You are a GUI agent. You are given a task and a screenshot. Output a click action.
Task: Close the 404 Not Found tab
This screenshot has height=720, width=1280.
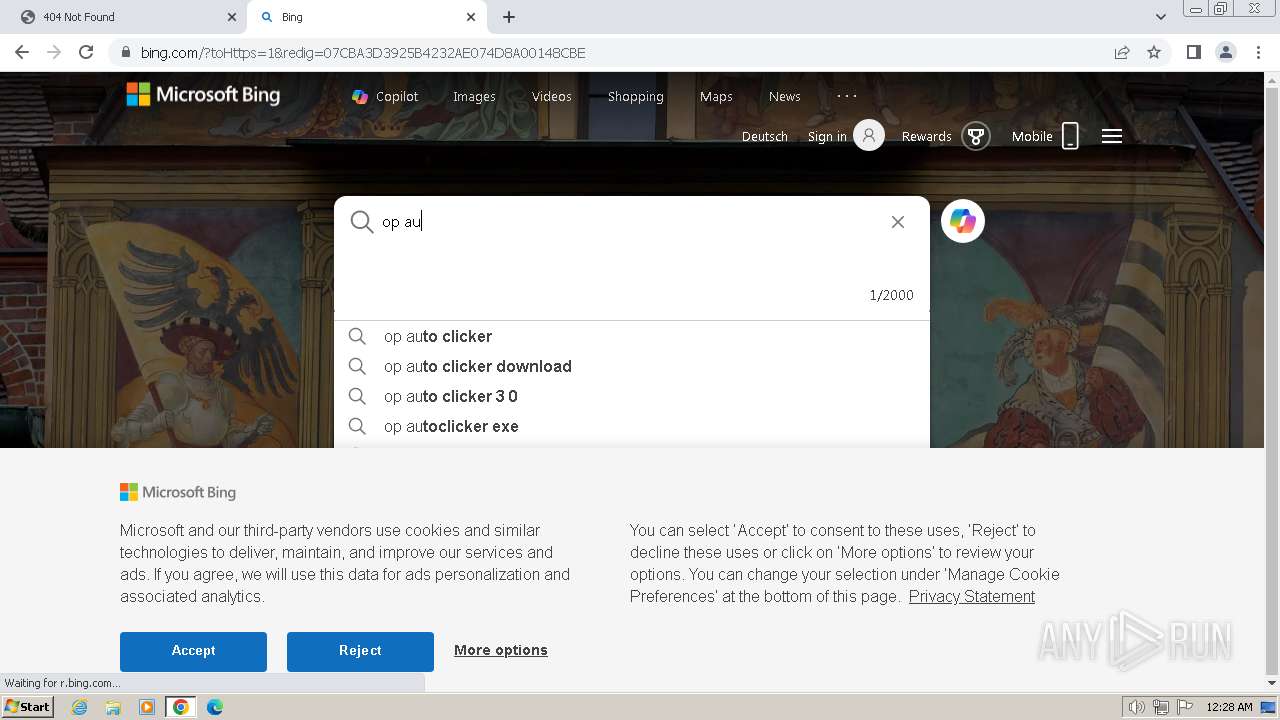point(231,17)
